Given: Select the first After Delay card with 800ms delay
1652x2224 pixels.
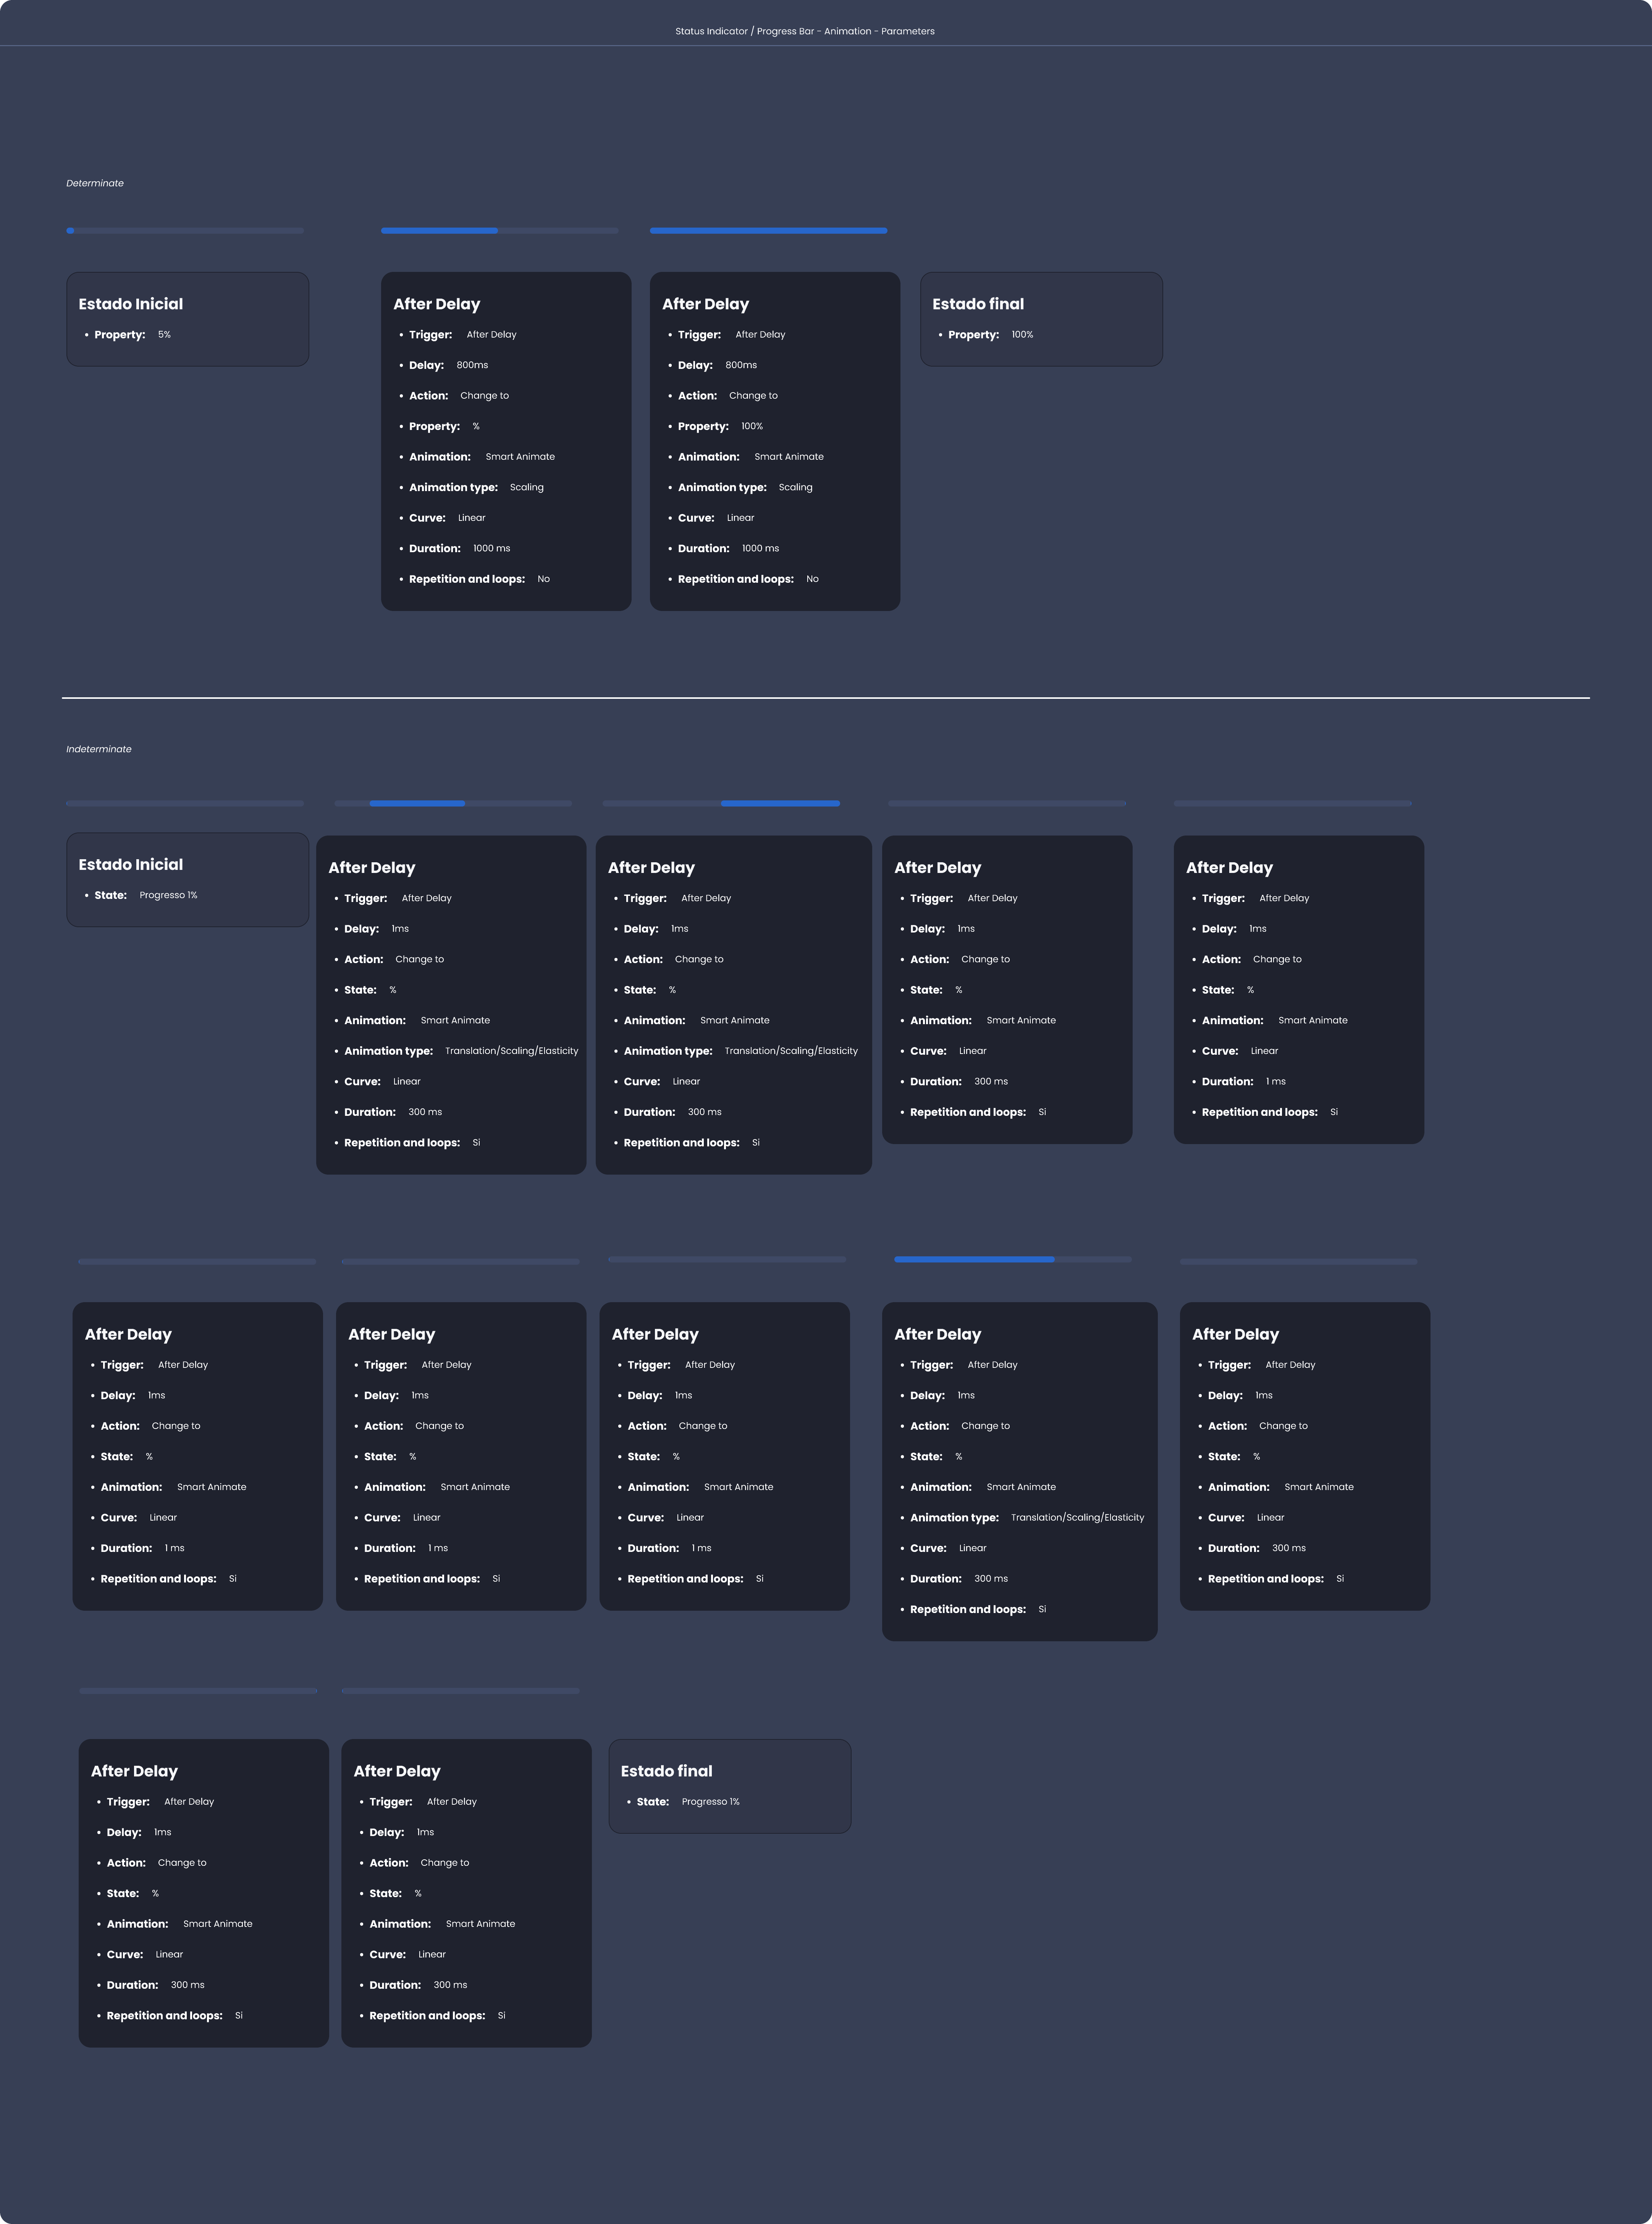Looking at the screenshot, I should pyautogui.click(x=506, y=440).
